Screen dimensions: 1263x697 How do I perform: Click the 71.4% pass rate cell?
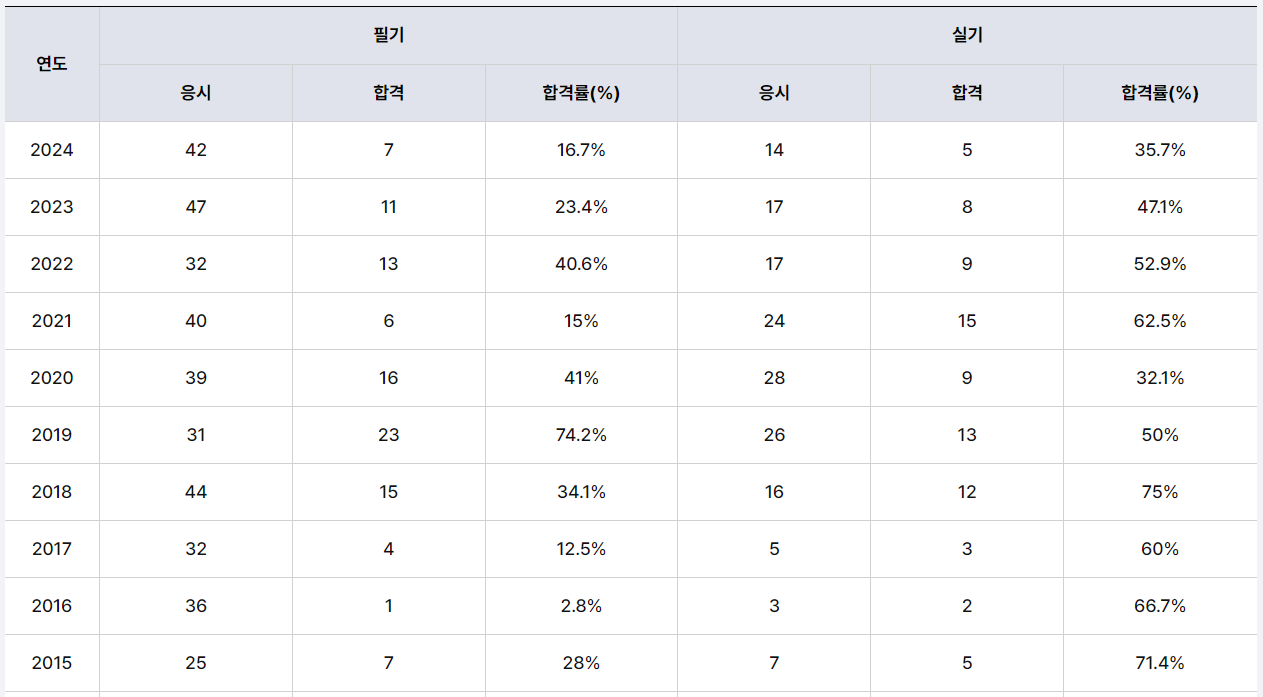(x=1160, y=663)
